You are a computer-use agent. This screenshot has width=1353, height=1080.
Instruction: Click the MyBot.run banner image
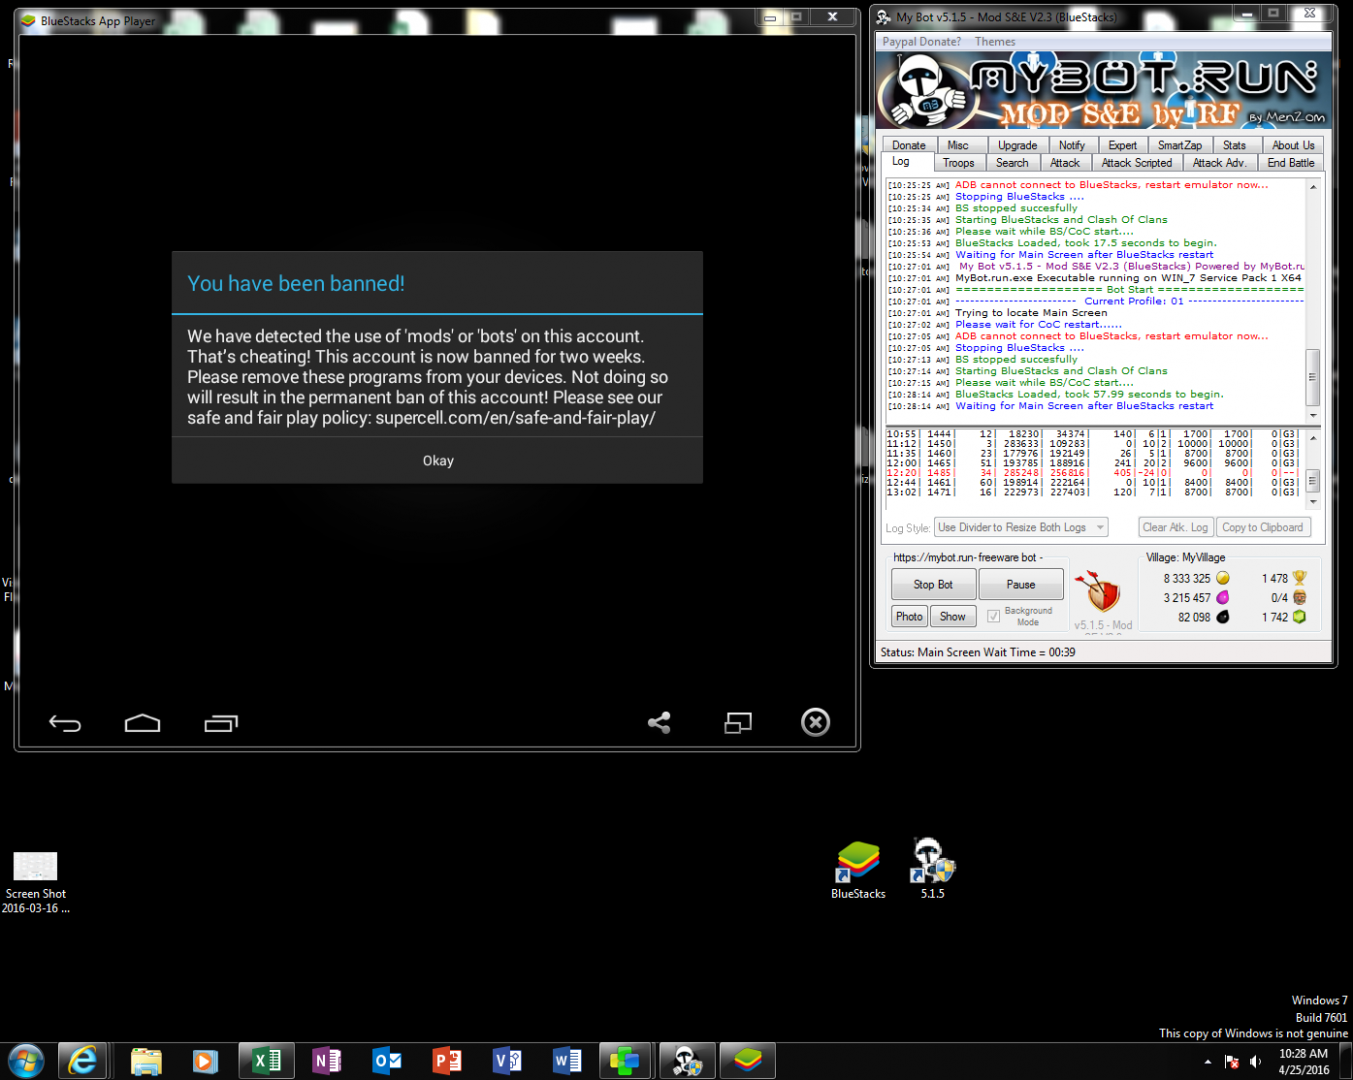point(1104,91)
